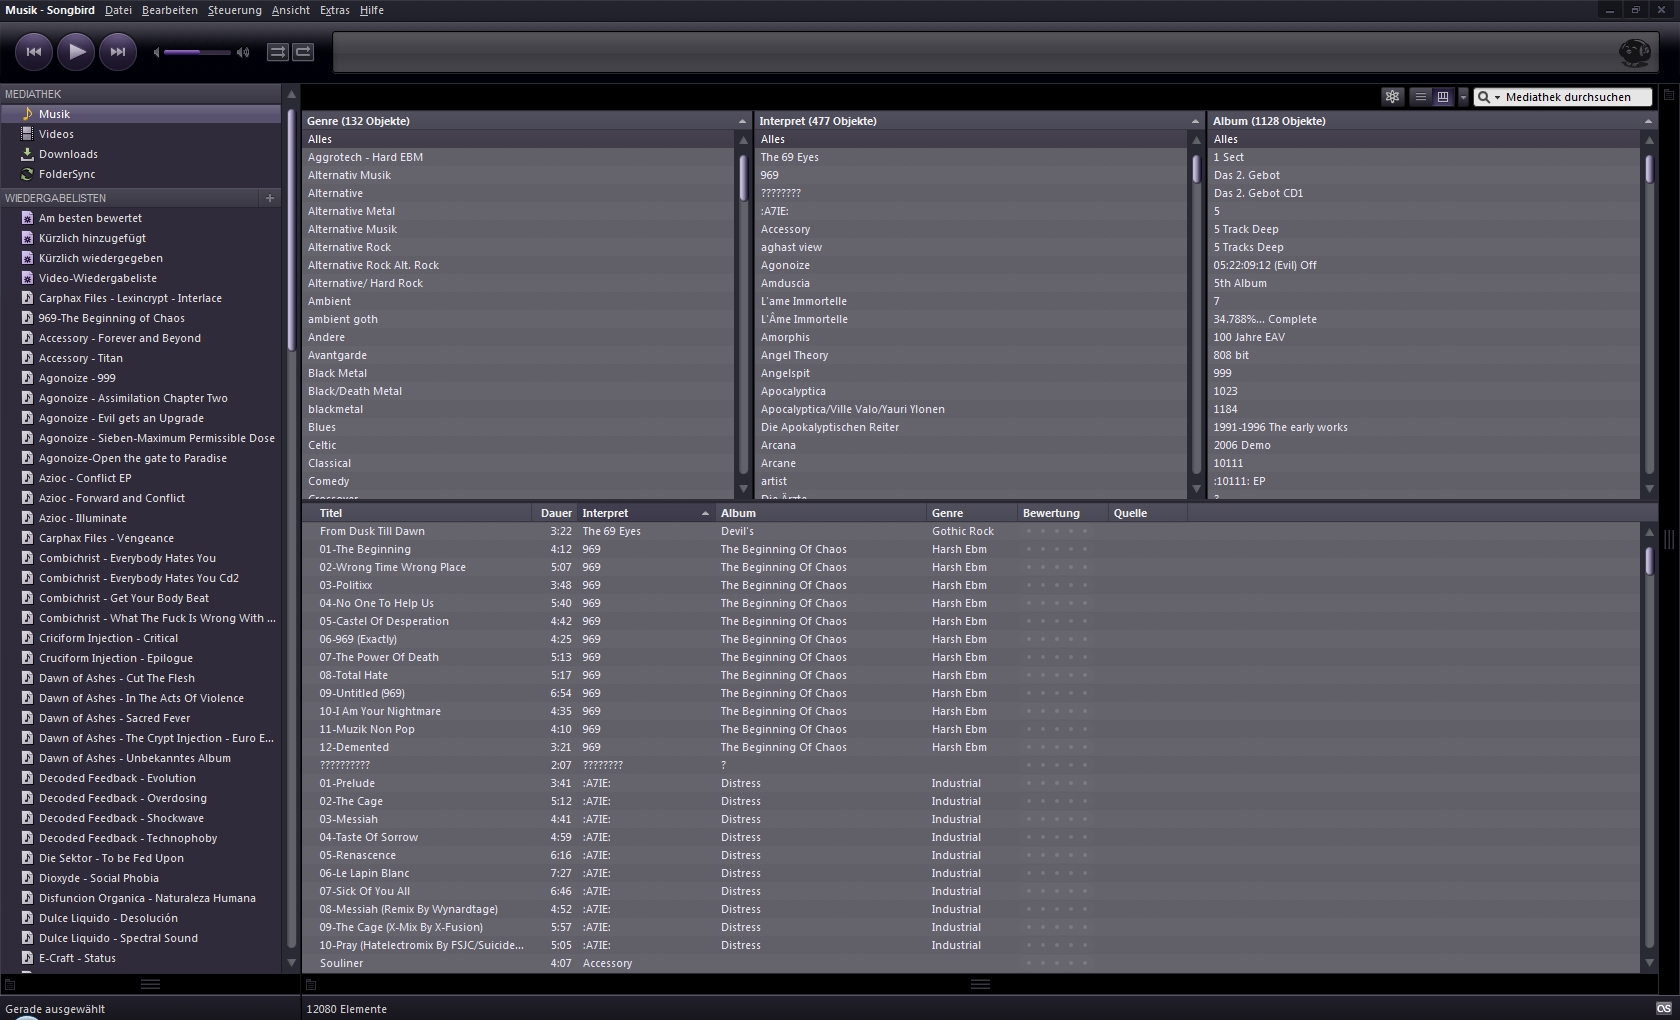The image size is (1680, 1020).
Task: Add a new playlist with plus icon
Action: [269, 198]
